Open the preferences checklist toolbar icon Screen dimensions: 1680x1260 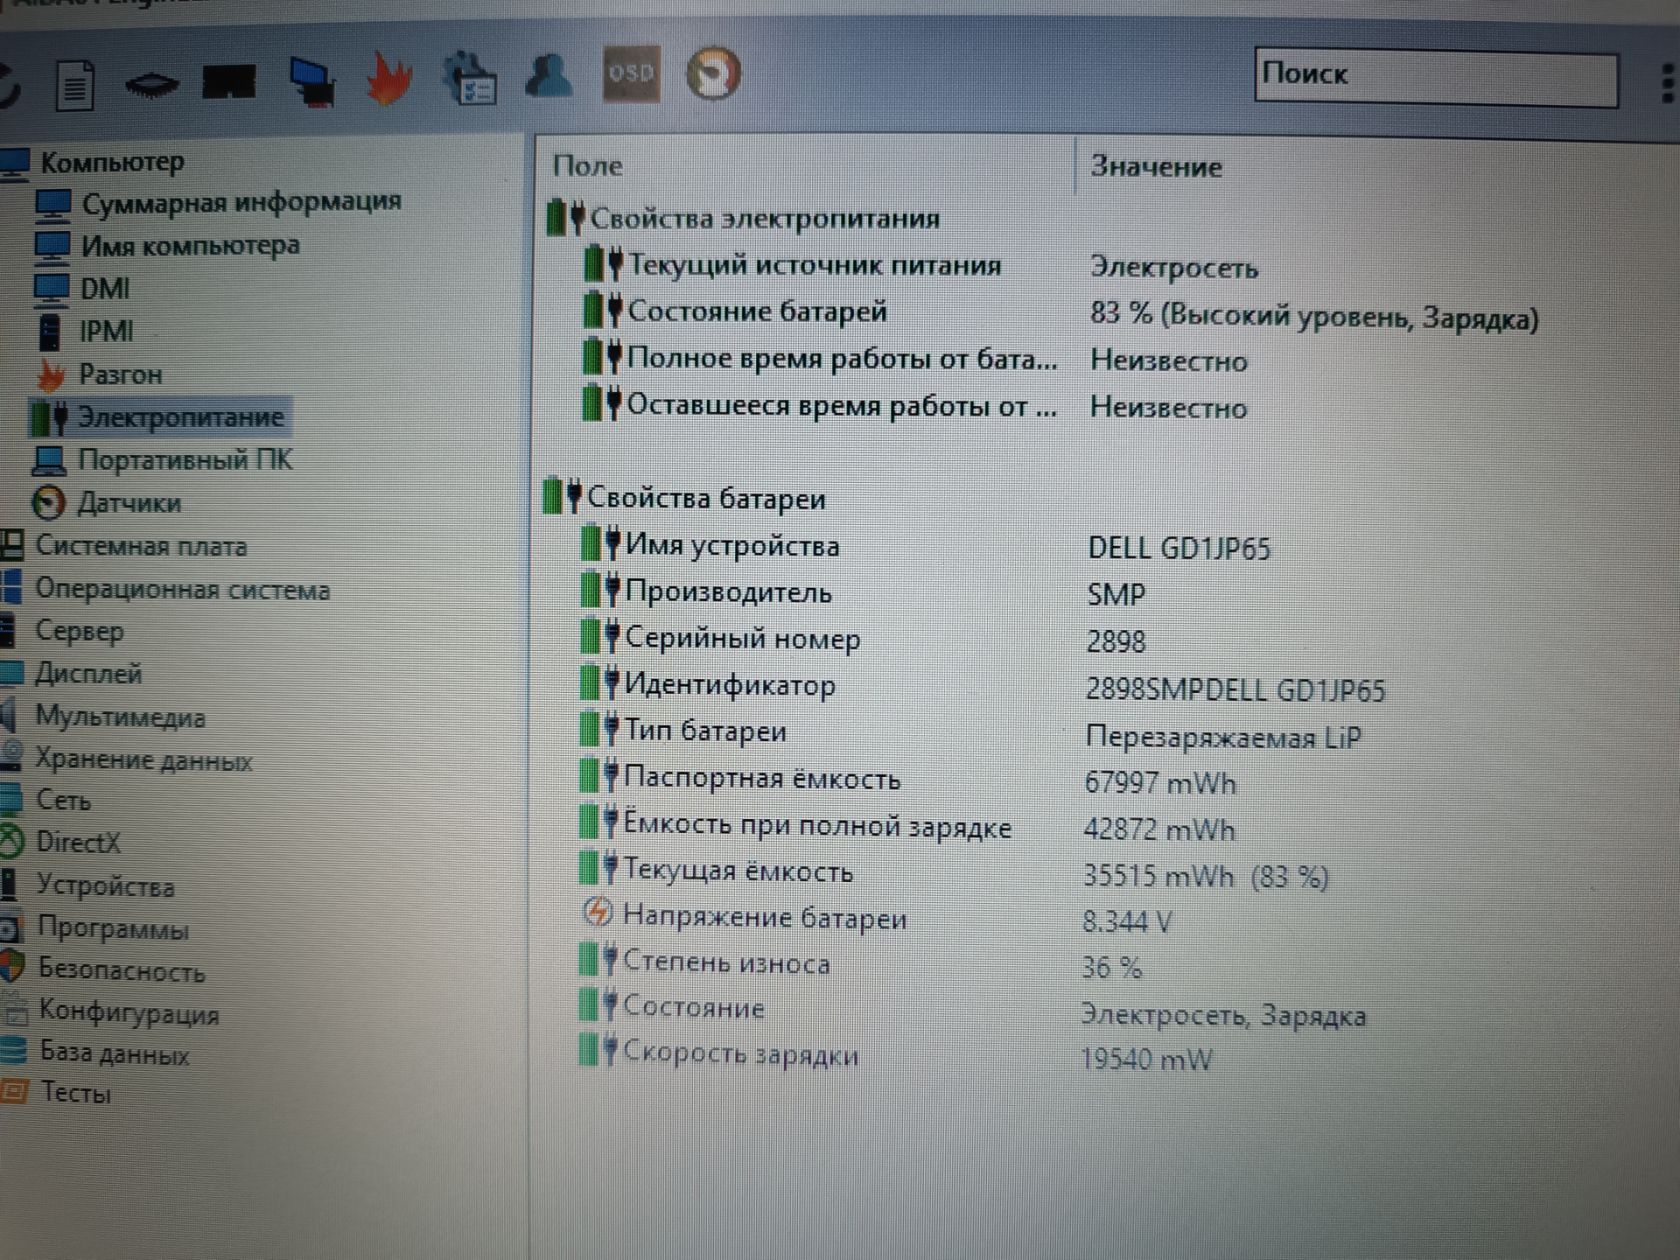coord(469,78)
